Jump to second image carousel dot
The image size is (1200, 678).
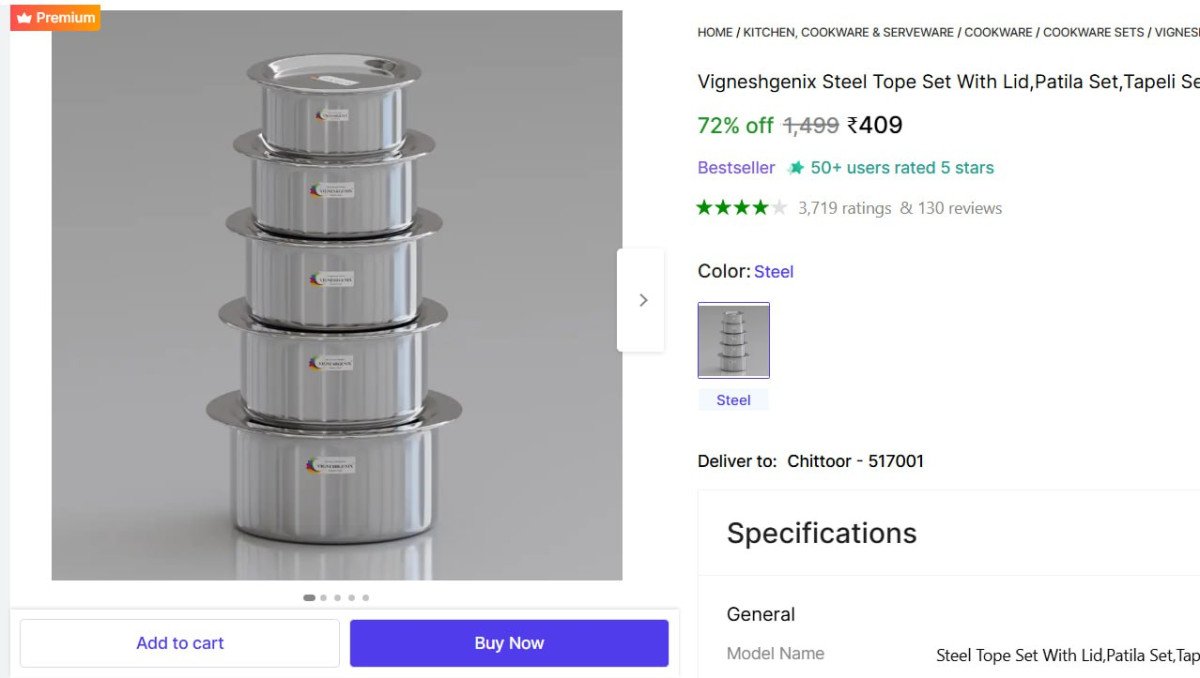tap(323, 598)
